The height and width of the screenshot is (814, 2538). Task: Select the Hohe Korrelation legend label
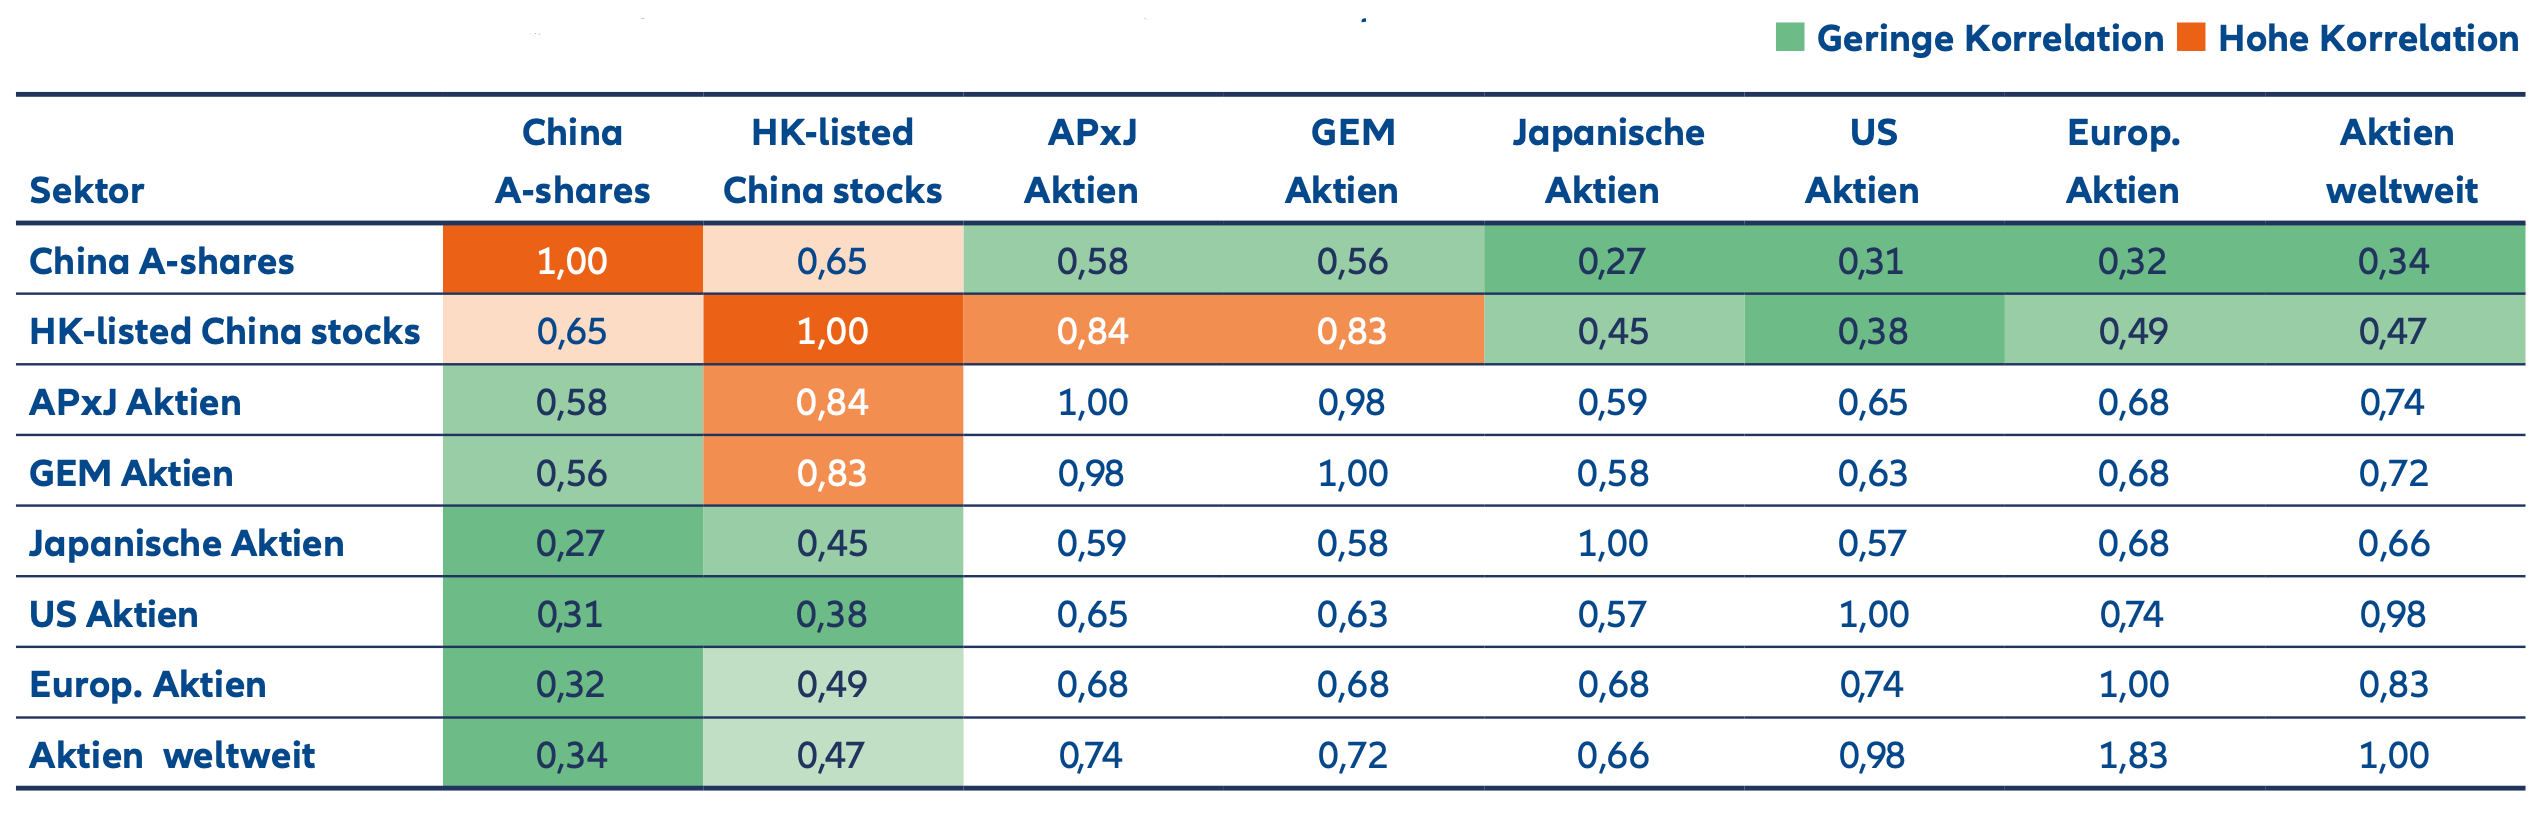[2368, 39]
